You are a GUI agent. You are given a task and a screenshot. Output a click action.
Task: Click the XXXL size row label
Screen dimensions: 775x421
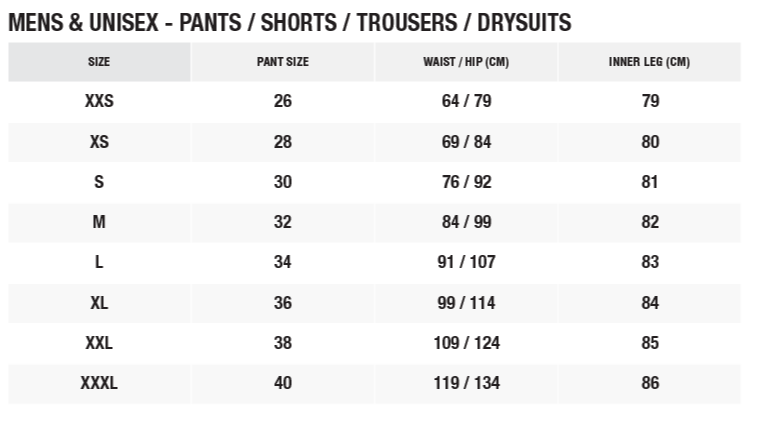[99, 383]
